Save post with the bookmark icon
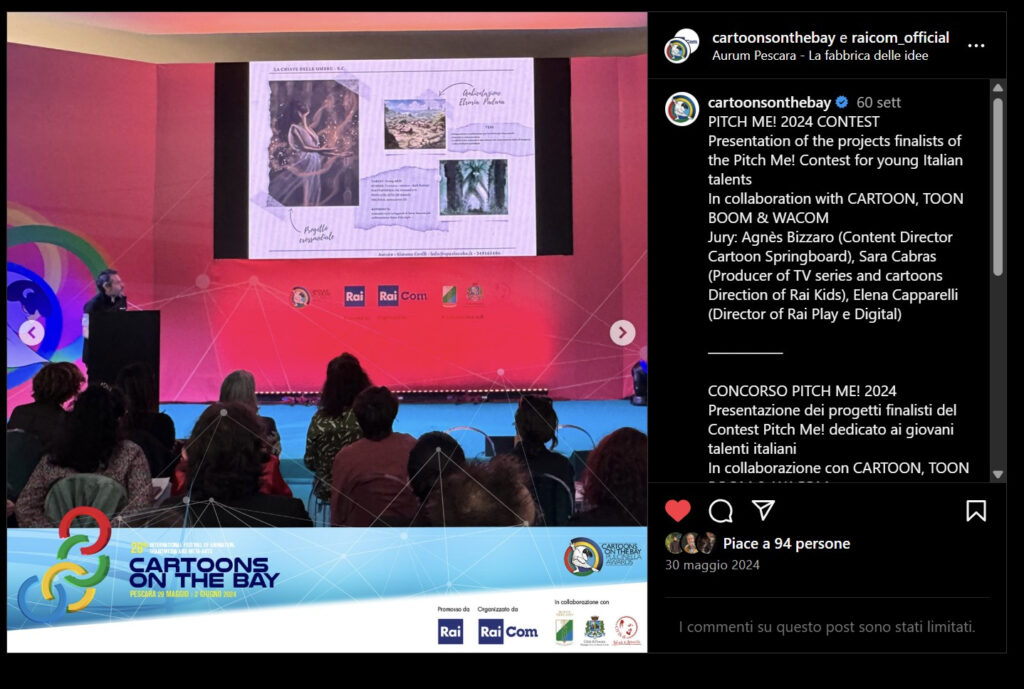Screen dimensions: 1024x689 pyautogui.click(x=976, y=511)
